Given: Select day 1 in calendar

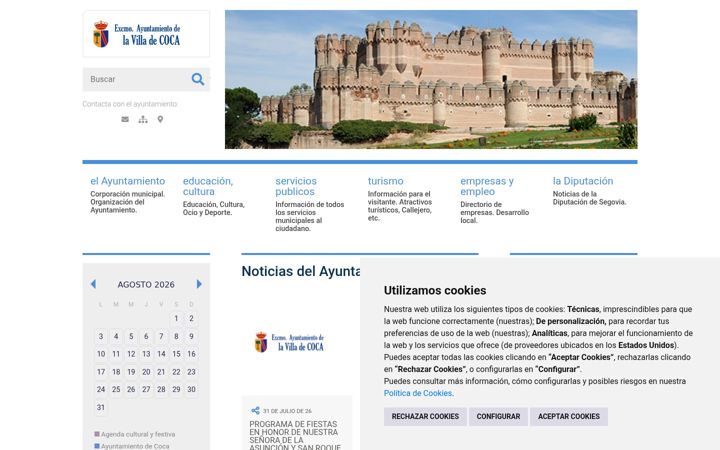Looking at the screenshot, I should coord(176,319).
